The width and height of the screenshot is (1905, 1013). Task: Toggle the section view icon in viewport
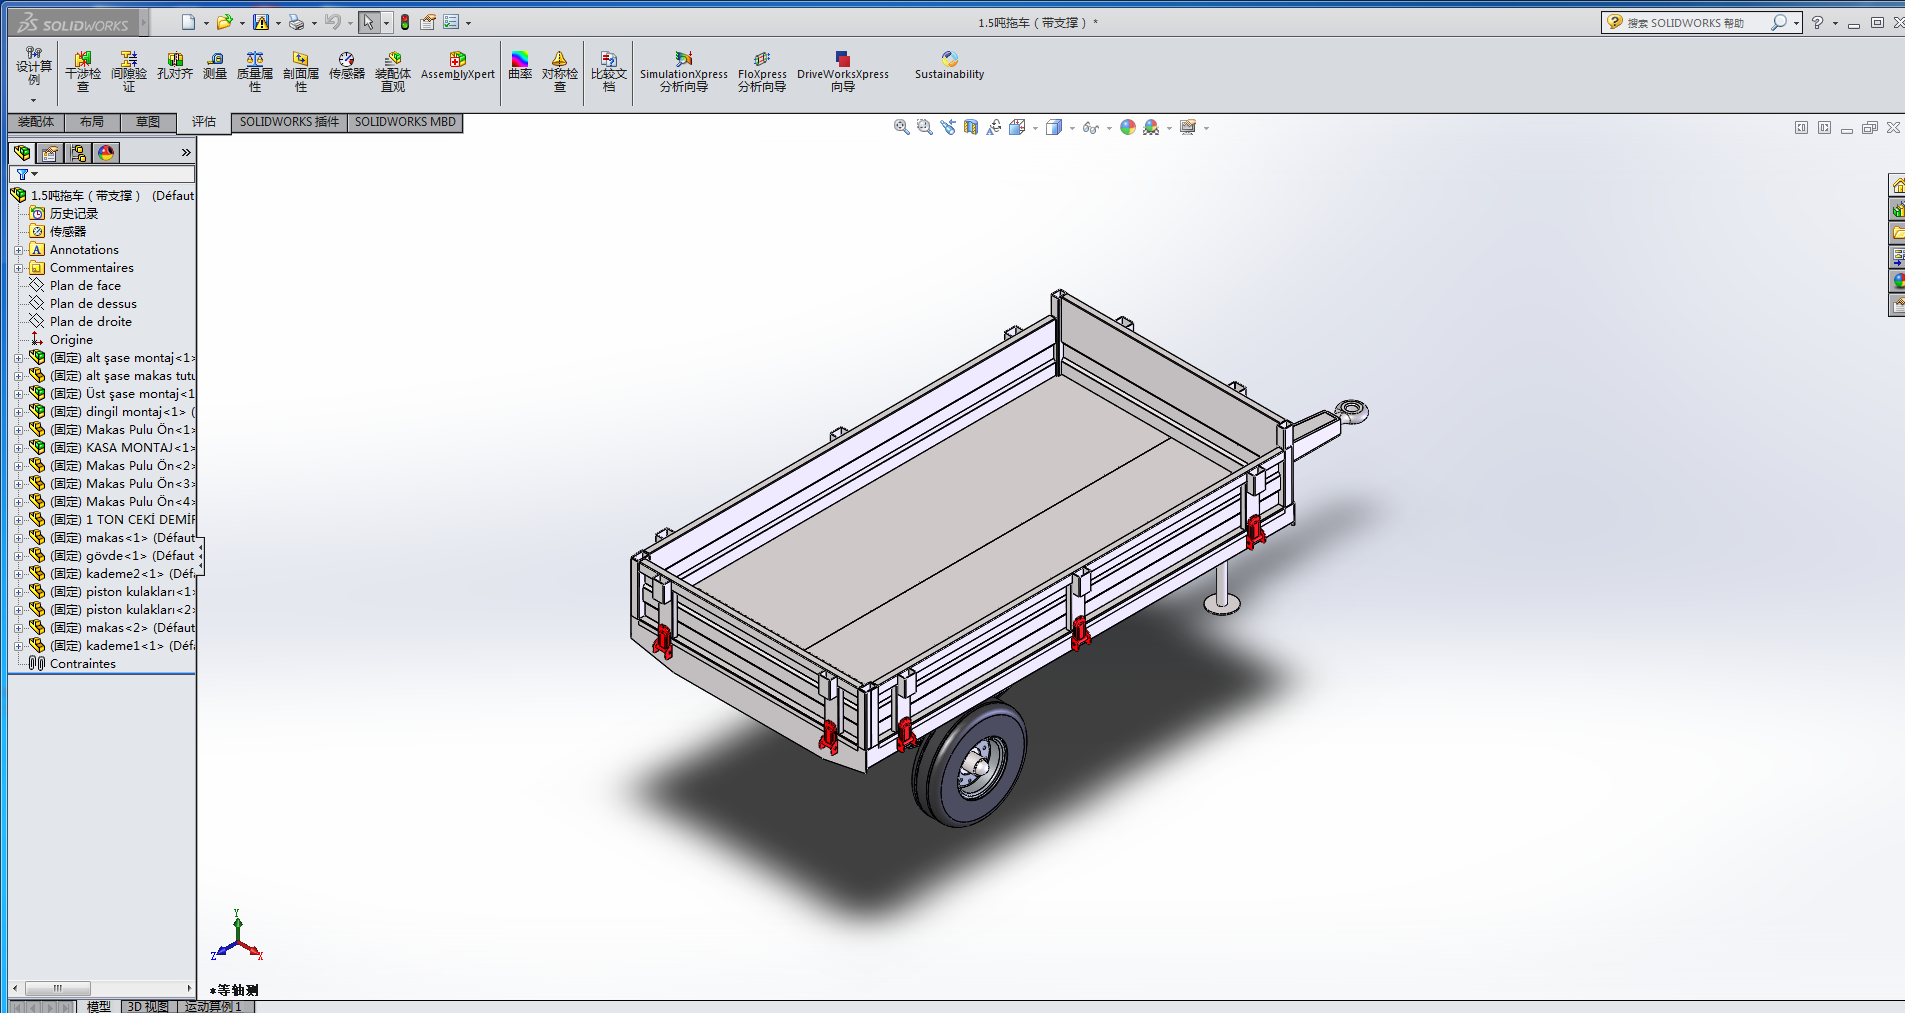(971, 127)
